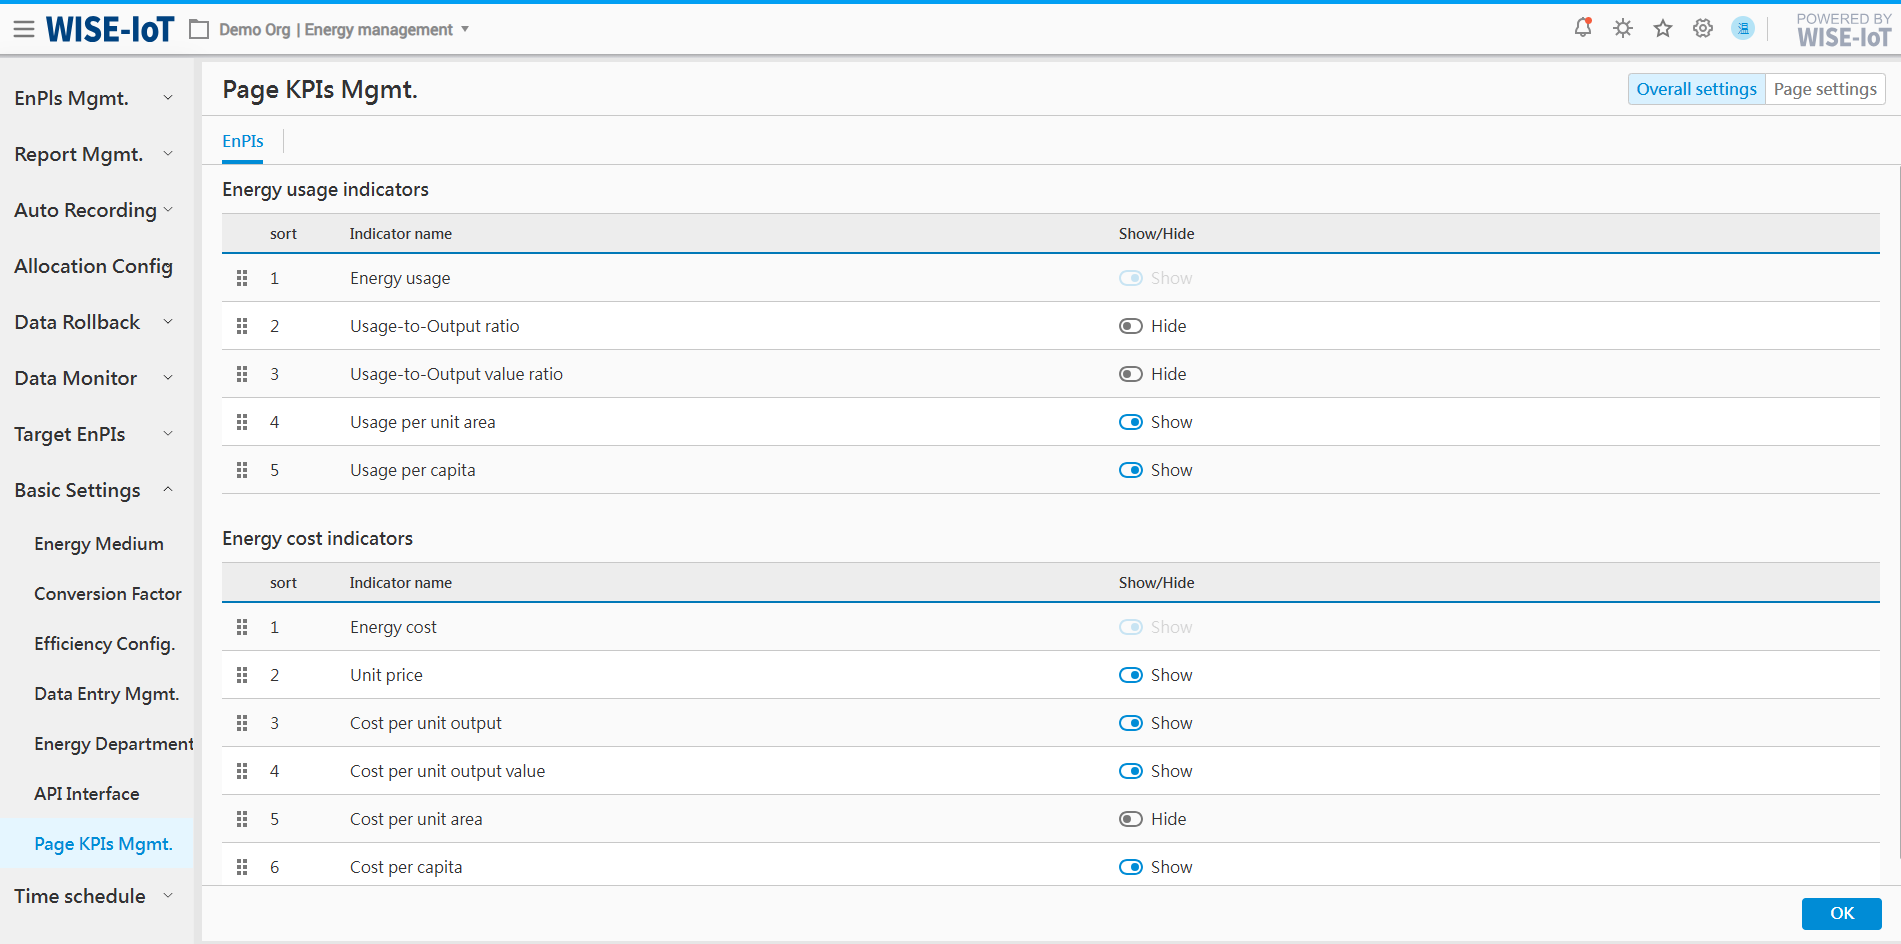This screenshot has height=944, width=1901.
Task: Click the user avatar icon
Action: (1742, 28)
